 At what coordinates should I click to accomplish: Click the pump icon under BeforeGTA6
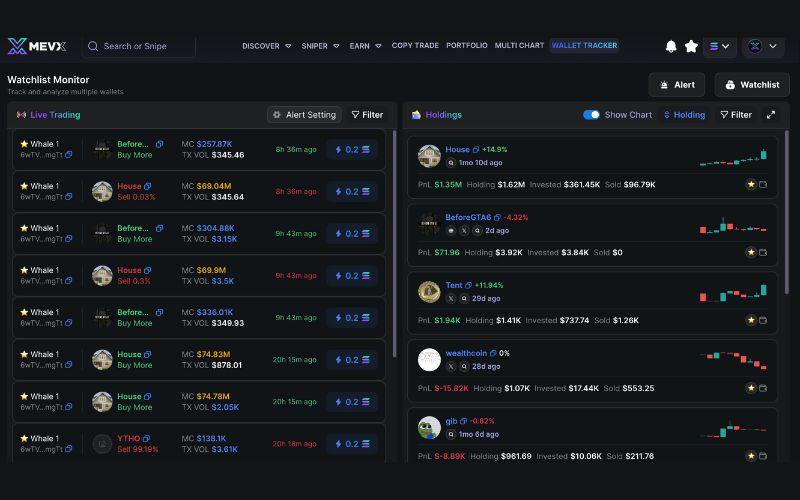point(451,231)
